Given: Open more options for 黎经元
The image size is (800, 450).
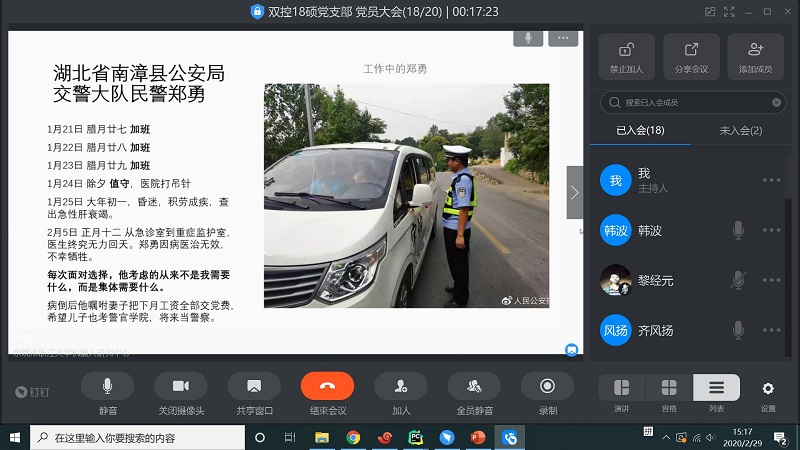Looking at the screenshot, I should (771, 280).
